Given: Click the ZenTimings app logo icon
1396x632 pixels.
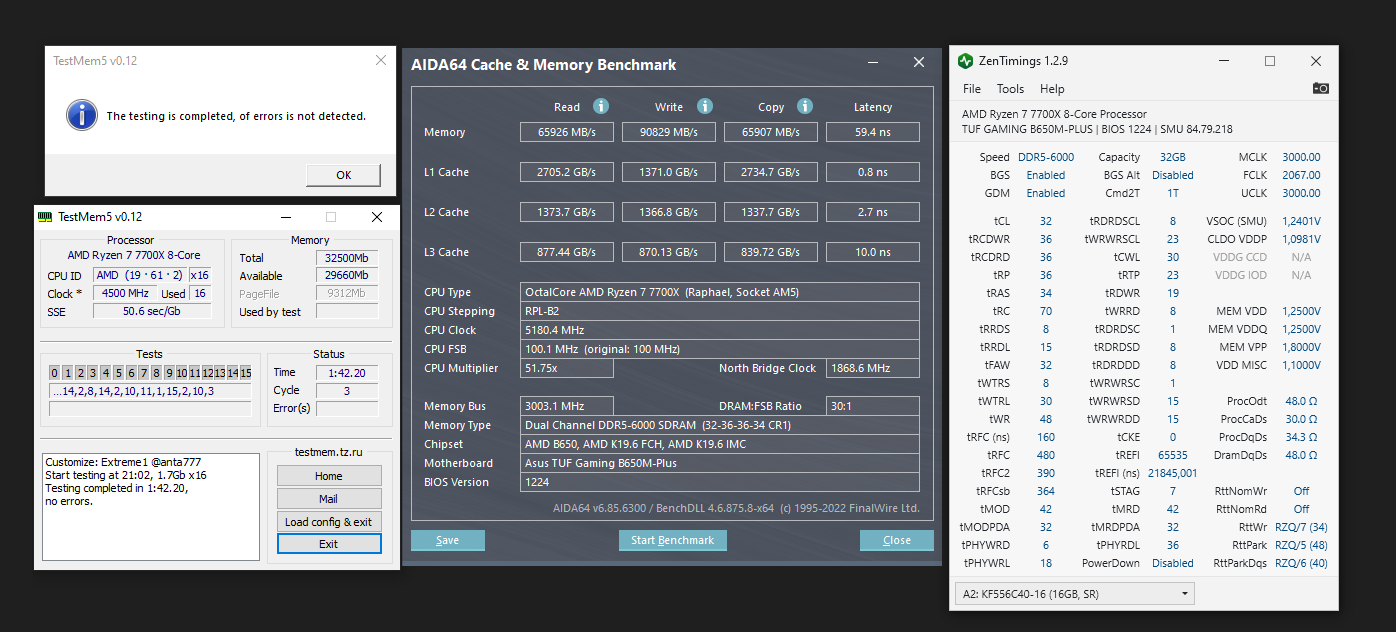Looking at the screenshot, I should 965,61.
